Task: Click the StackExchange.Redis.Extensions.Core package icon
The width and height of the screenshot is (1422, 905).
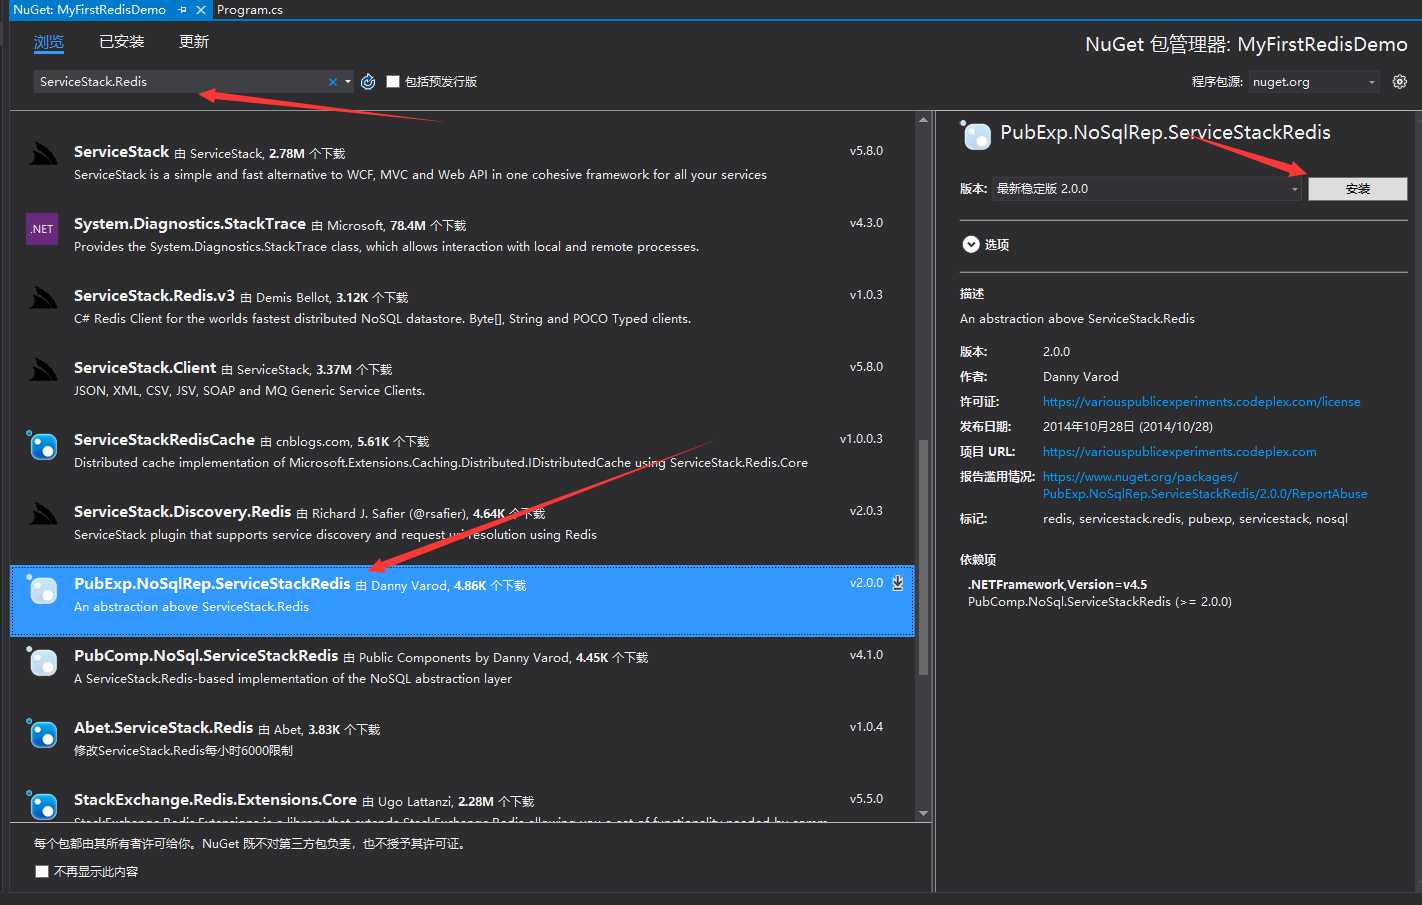Action: pos(43,804)
